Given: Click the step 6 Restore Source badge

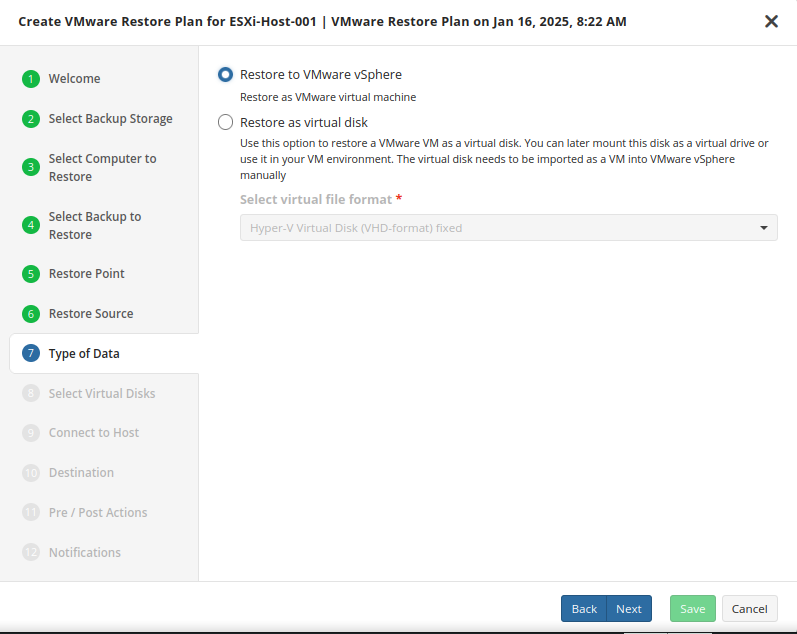Looking at the screenshot, I should click(30, 314).
